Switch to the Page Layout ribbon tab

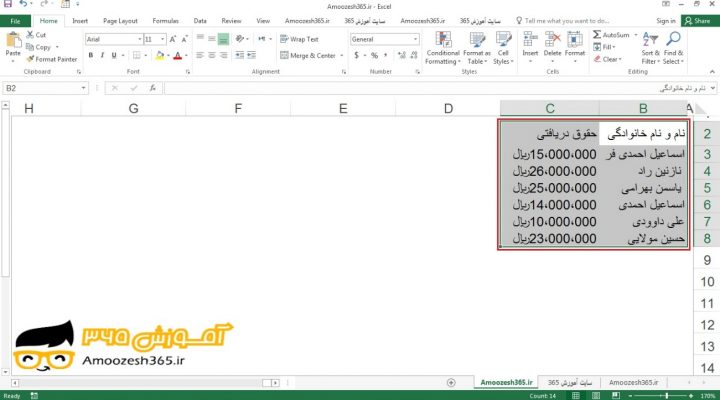point(120,21)
